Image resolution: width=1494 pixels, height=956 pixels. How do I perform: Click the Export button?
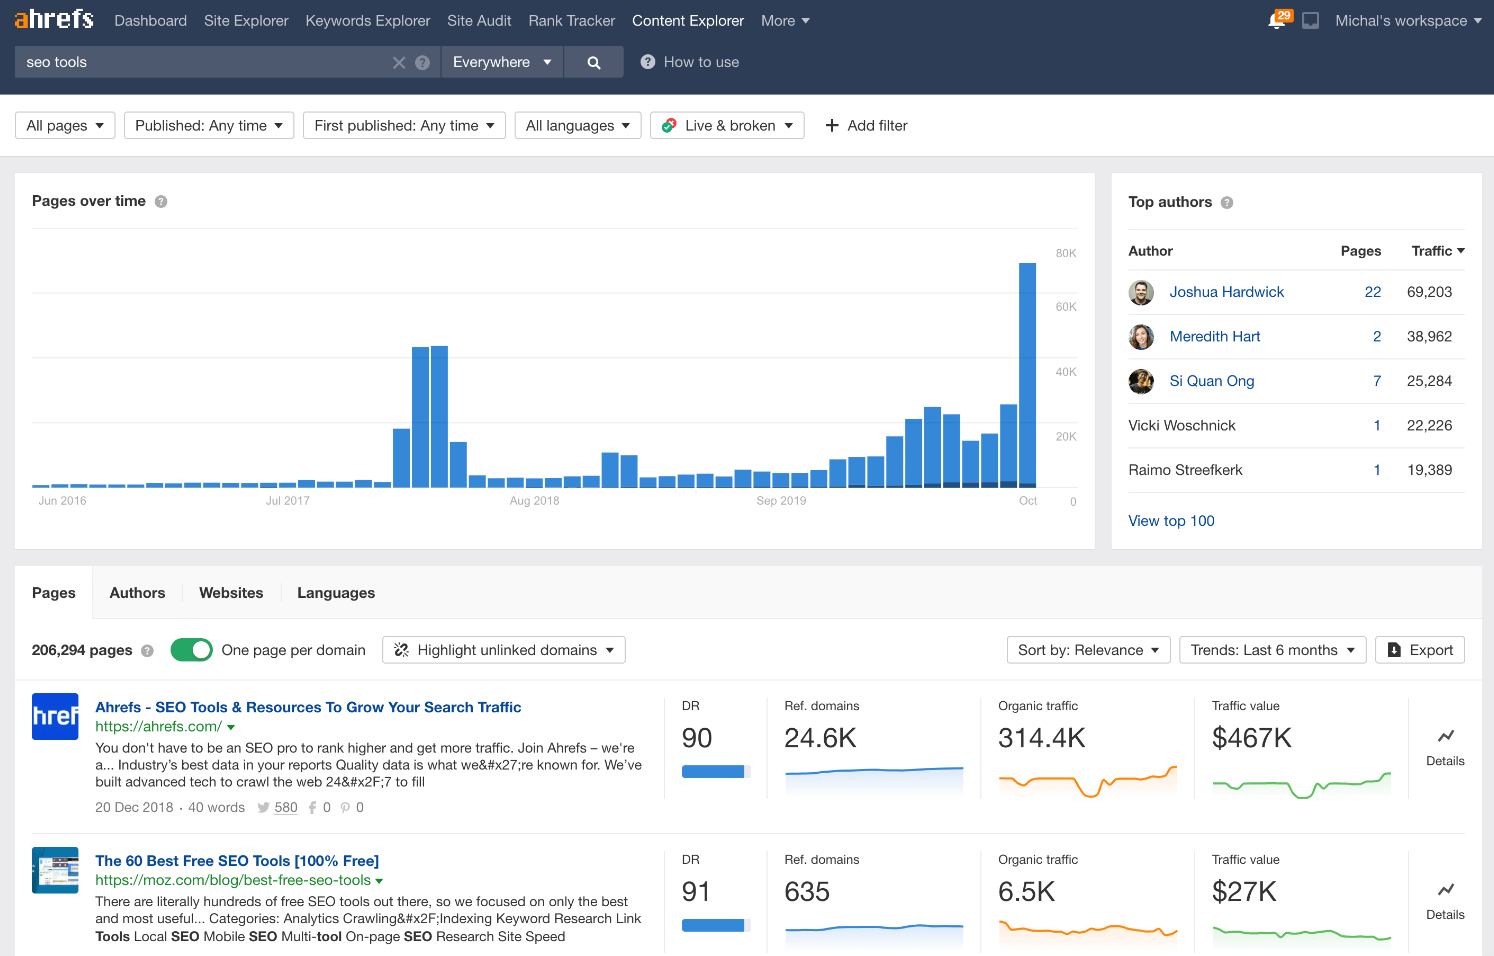tap(1420, 650)
